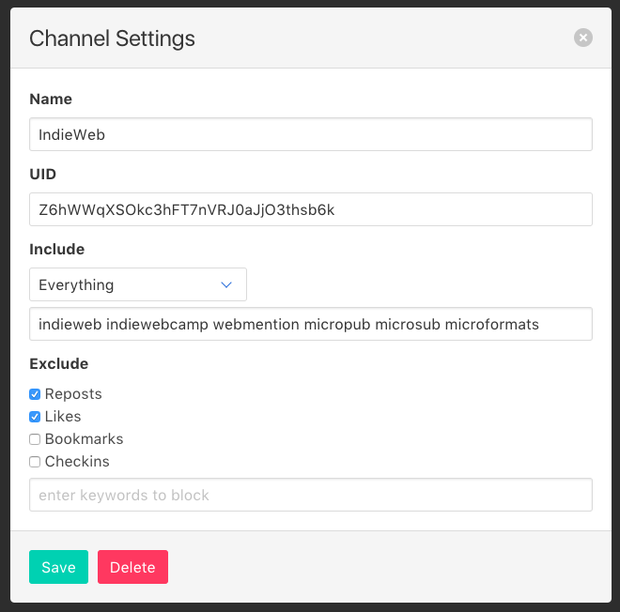The height and width of the screenshot is (612, 620).
Task: Click the Name field containing IndieWeb
Action: (311, 134)
